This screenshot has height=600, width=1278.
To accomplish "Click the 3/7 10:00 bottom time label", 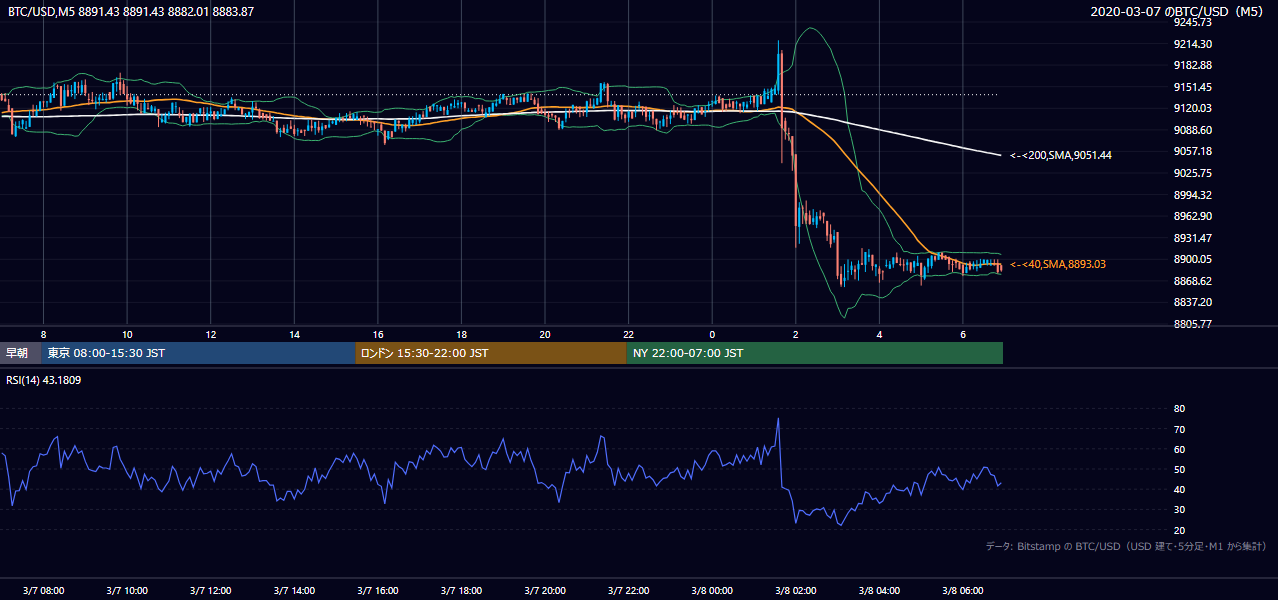I will [127, 591].
